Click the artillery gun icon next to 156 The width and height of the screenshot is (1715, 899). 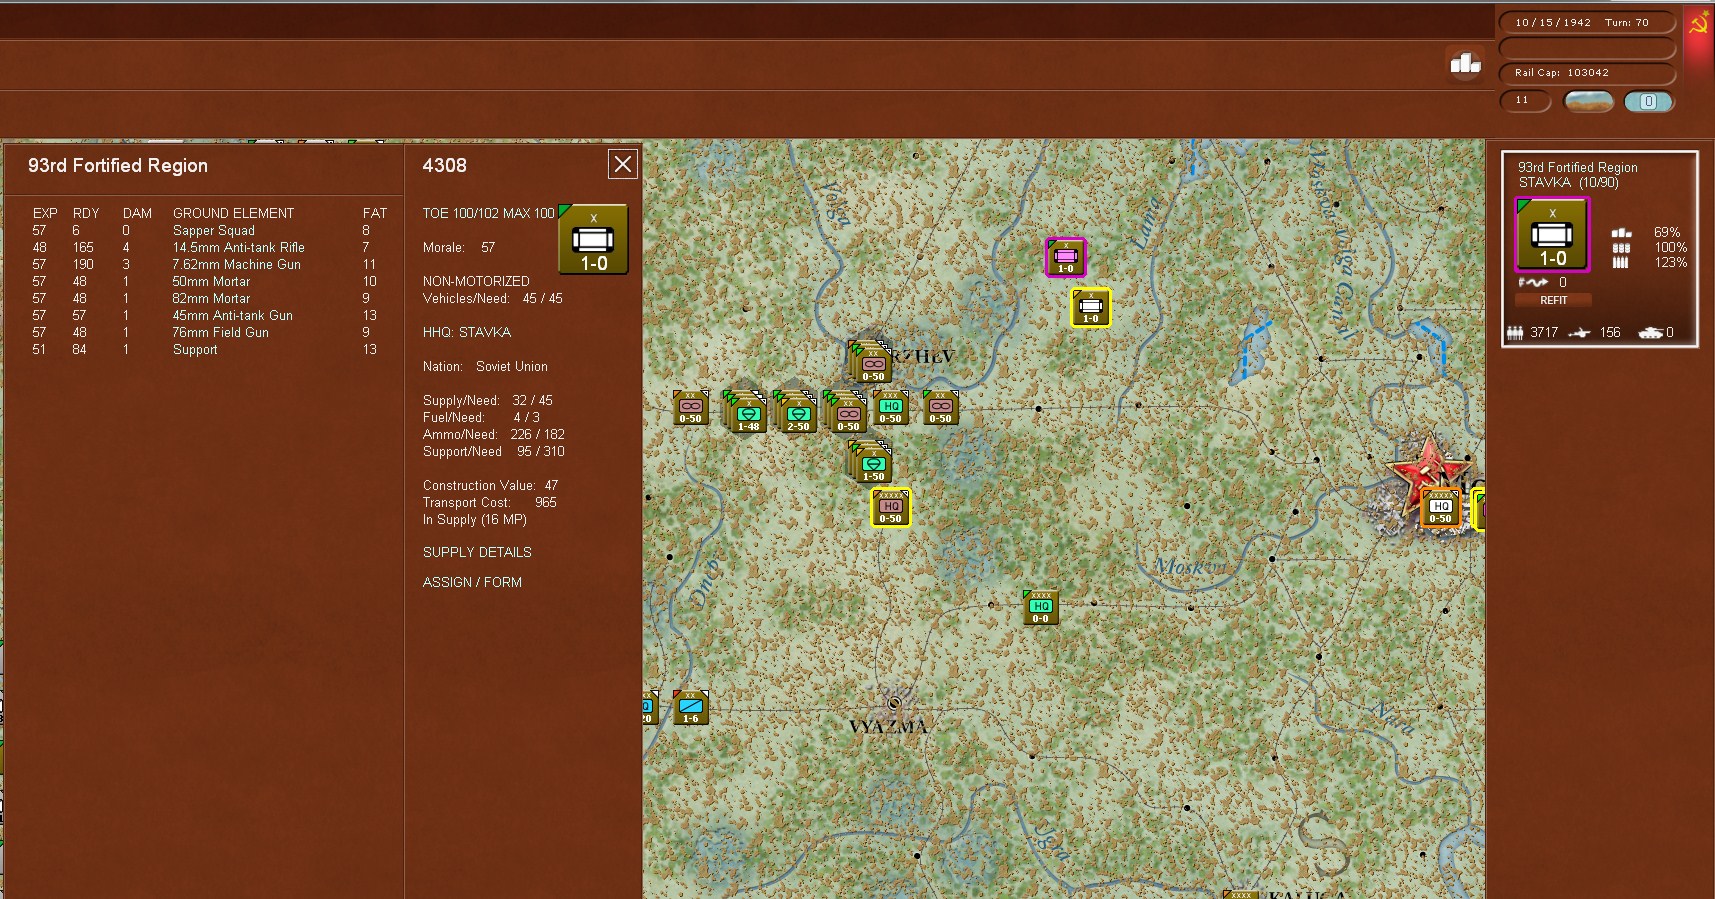[1579, 333]
